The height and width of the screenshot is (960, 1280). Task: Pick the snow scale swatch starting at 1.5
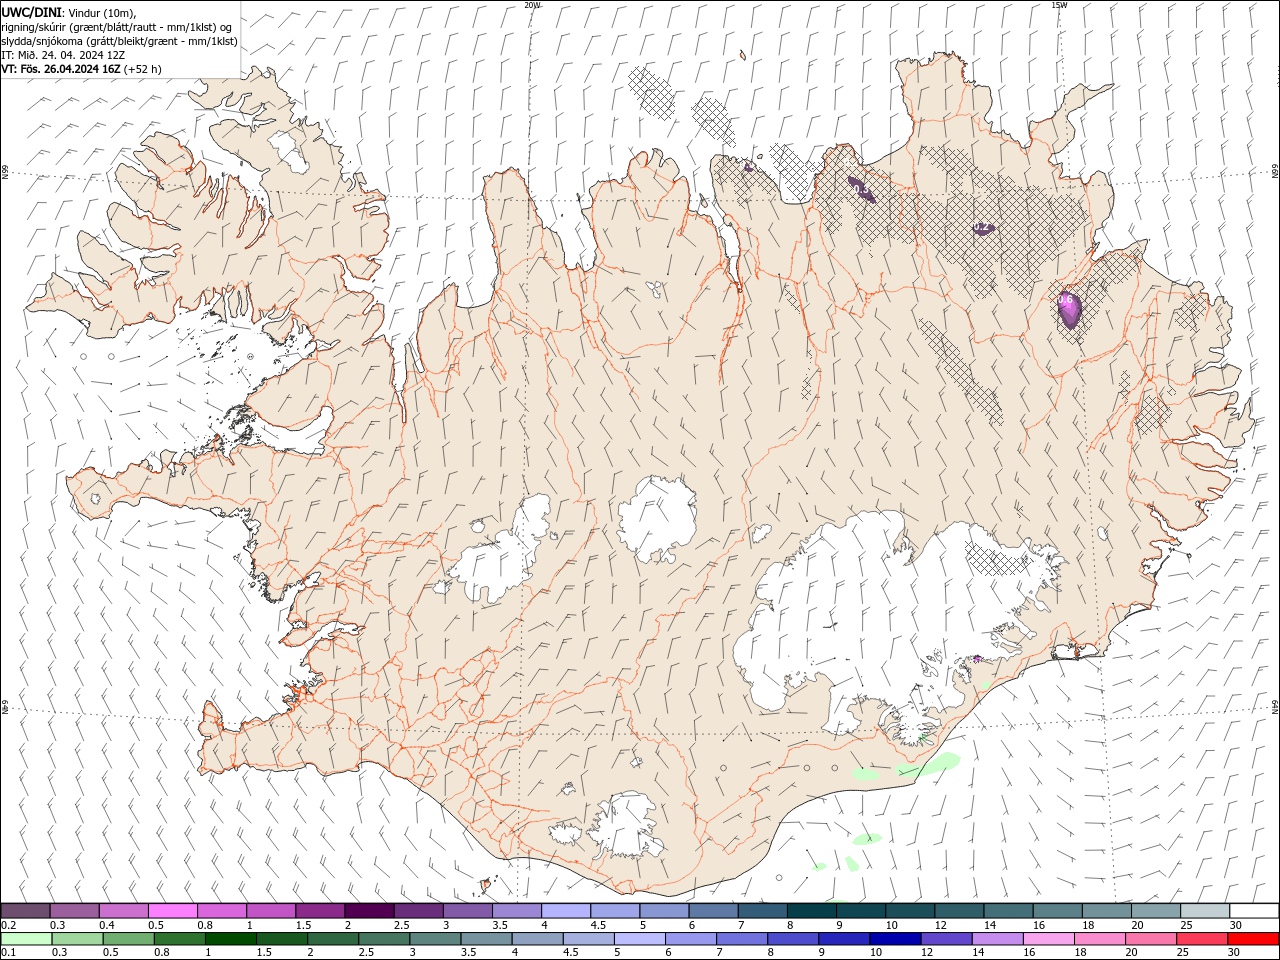click(x=319, y=911)
